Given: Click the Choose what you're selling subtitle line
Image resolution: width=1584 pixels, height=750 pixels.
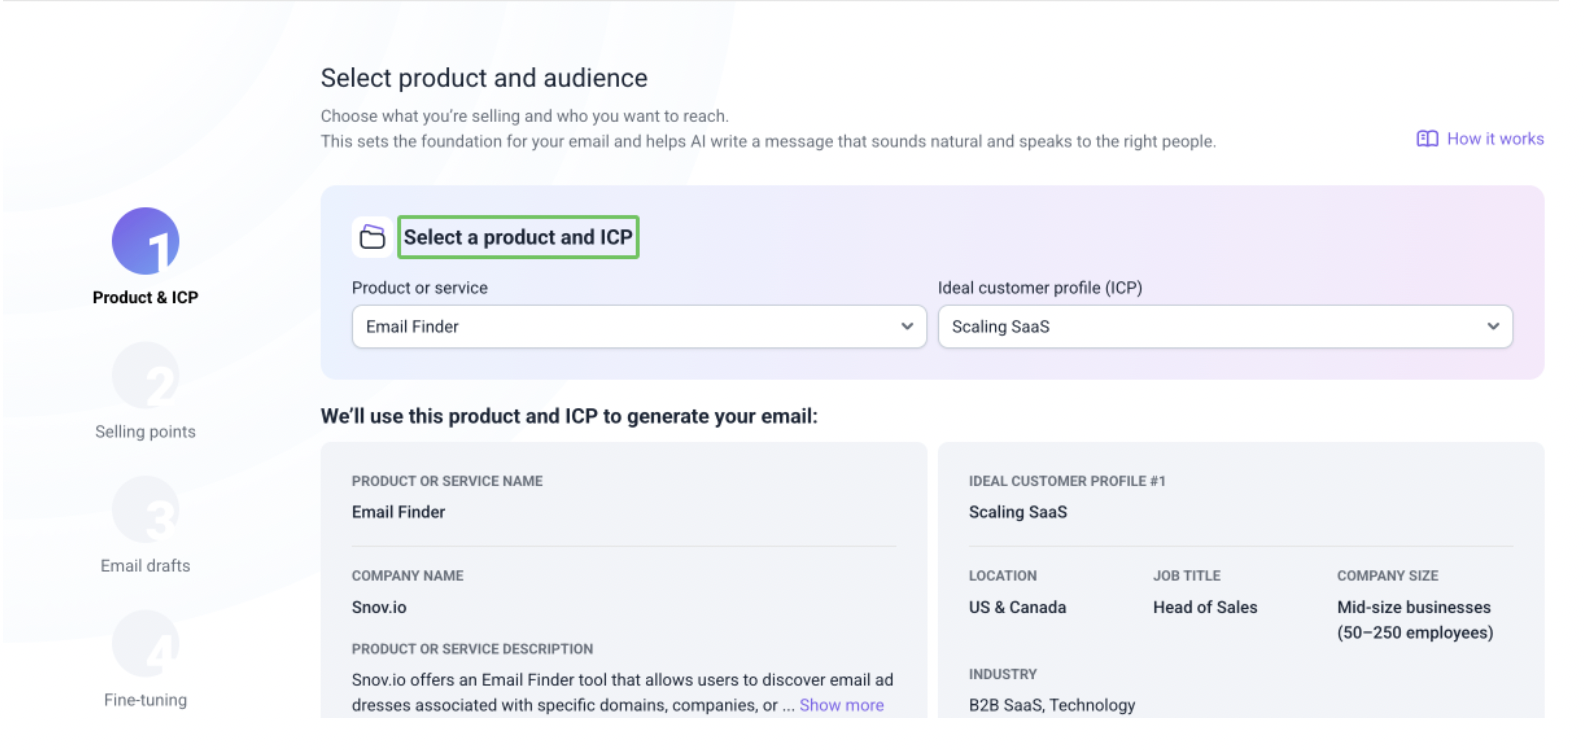Looking at the screenshot, I should (x=525, y=116).
